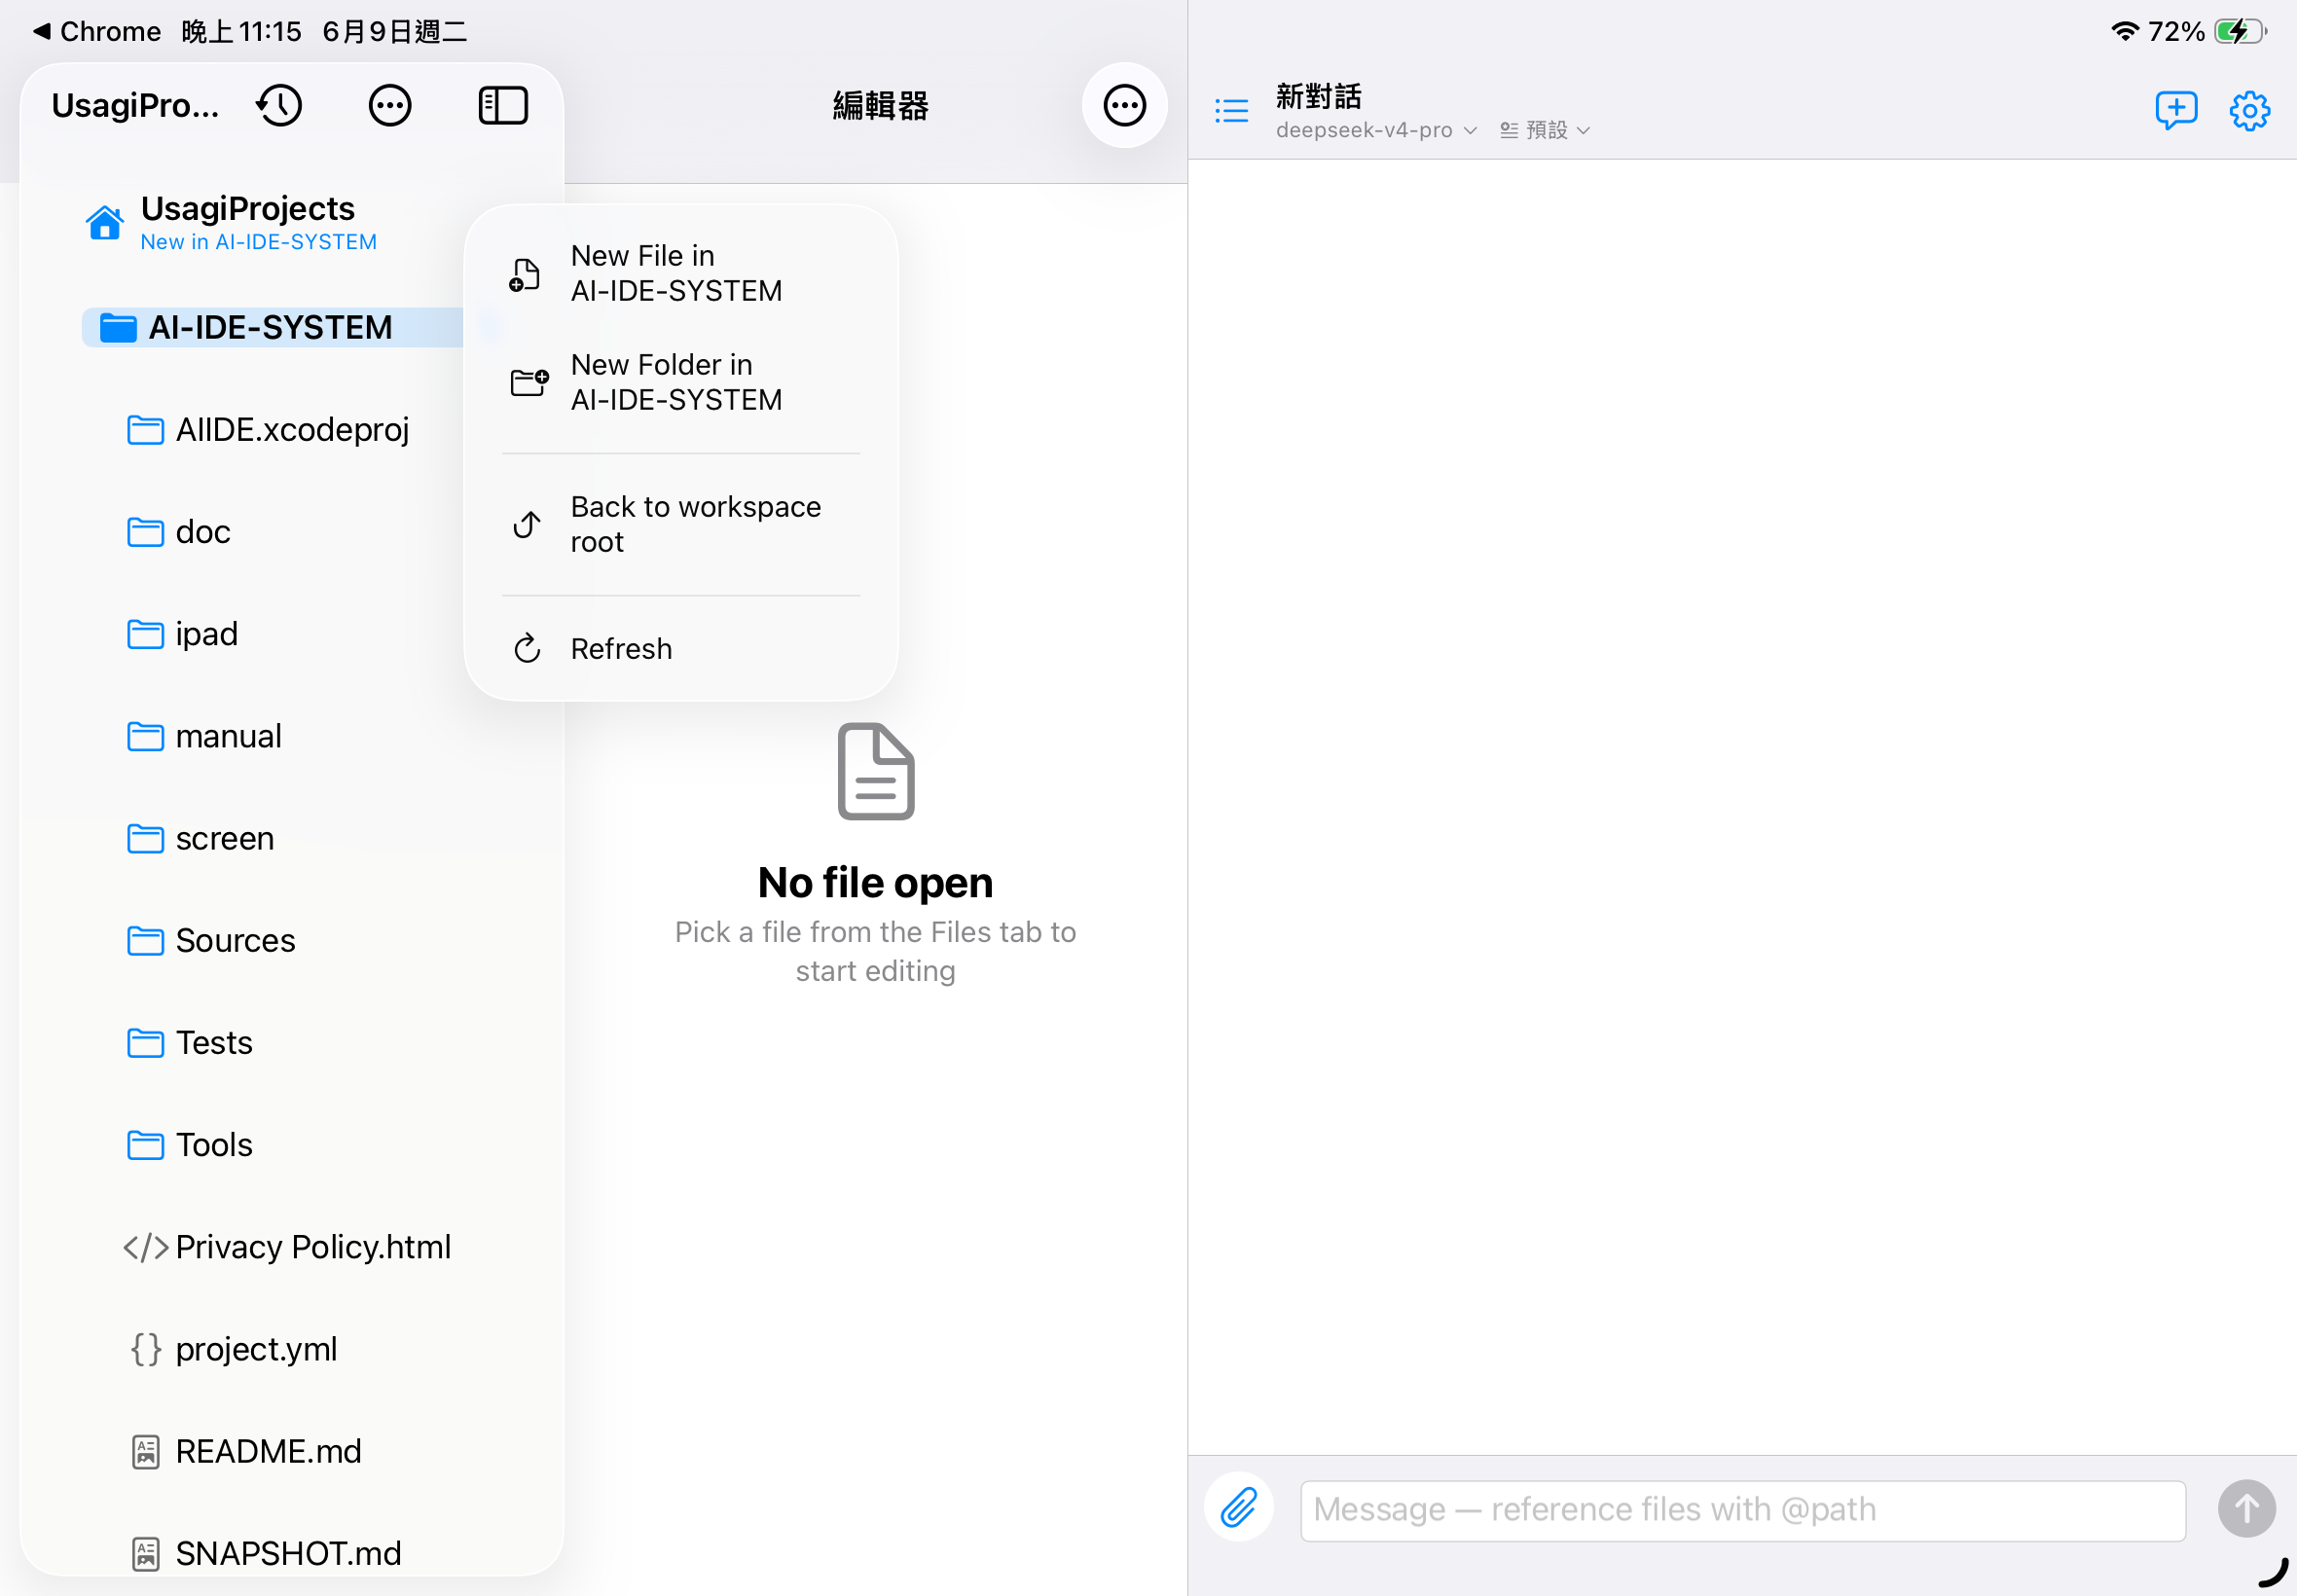Open SNAPSHOT.md file
This screenshot has width=2297, height=1596.
pyautogui.click(x=290, y=1553)
